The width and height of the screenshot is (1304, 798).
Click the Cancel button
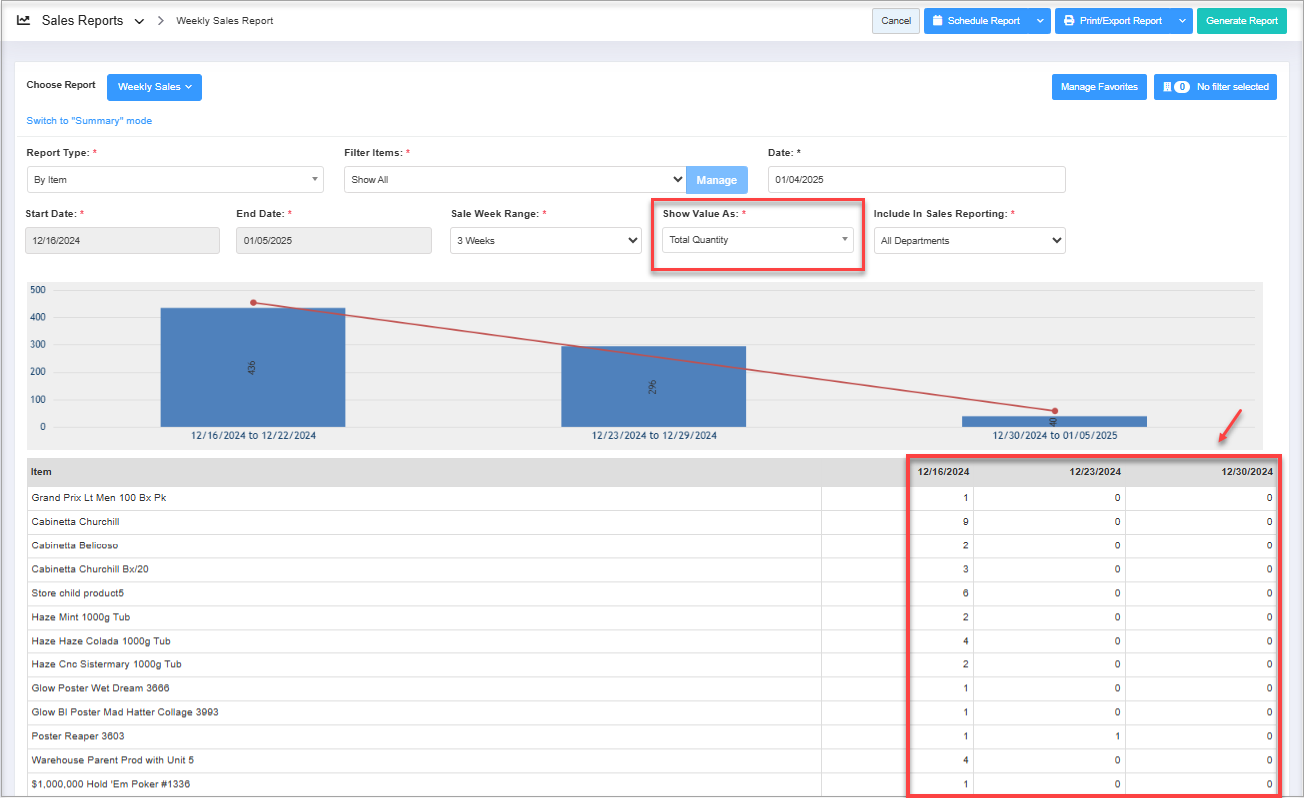point(896,21)
